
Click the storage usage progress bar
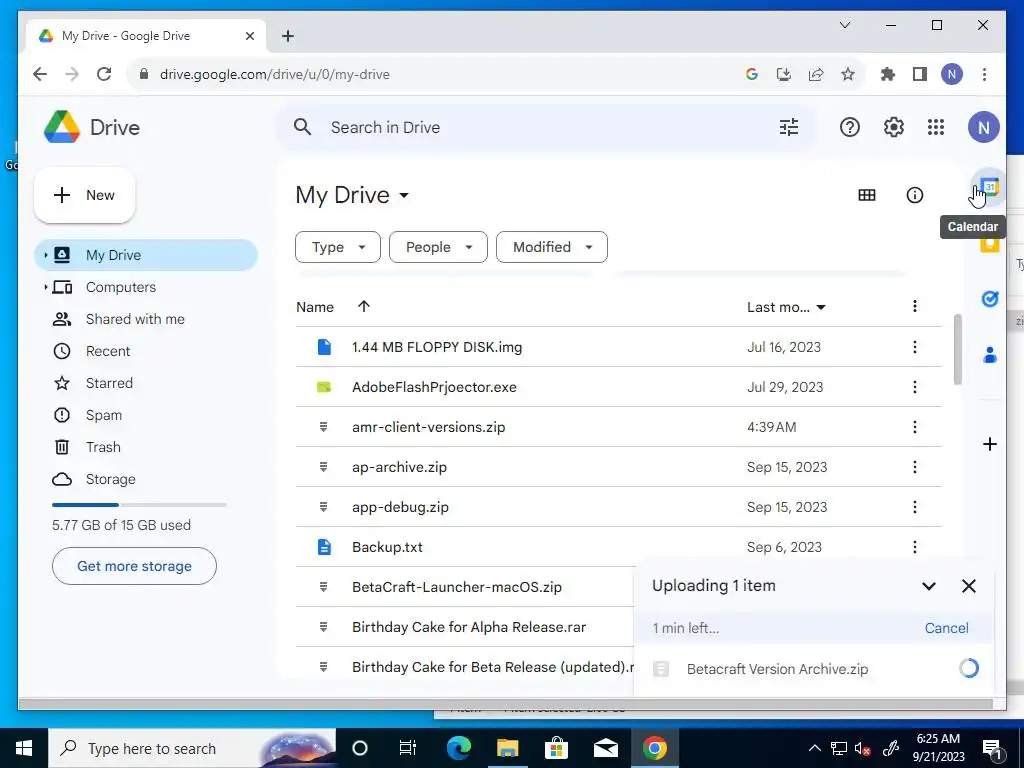[x=139, y=505]
